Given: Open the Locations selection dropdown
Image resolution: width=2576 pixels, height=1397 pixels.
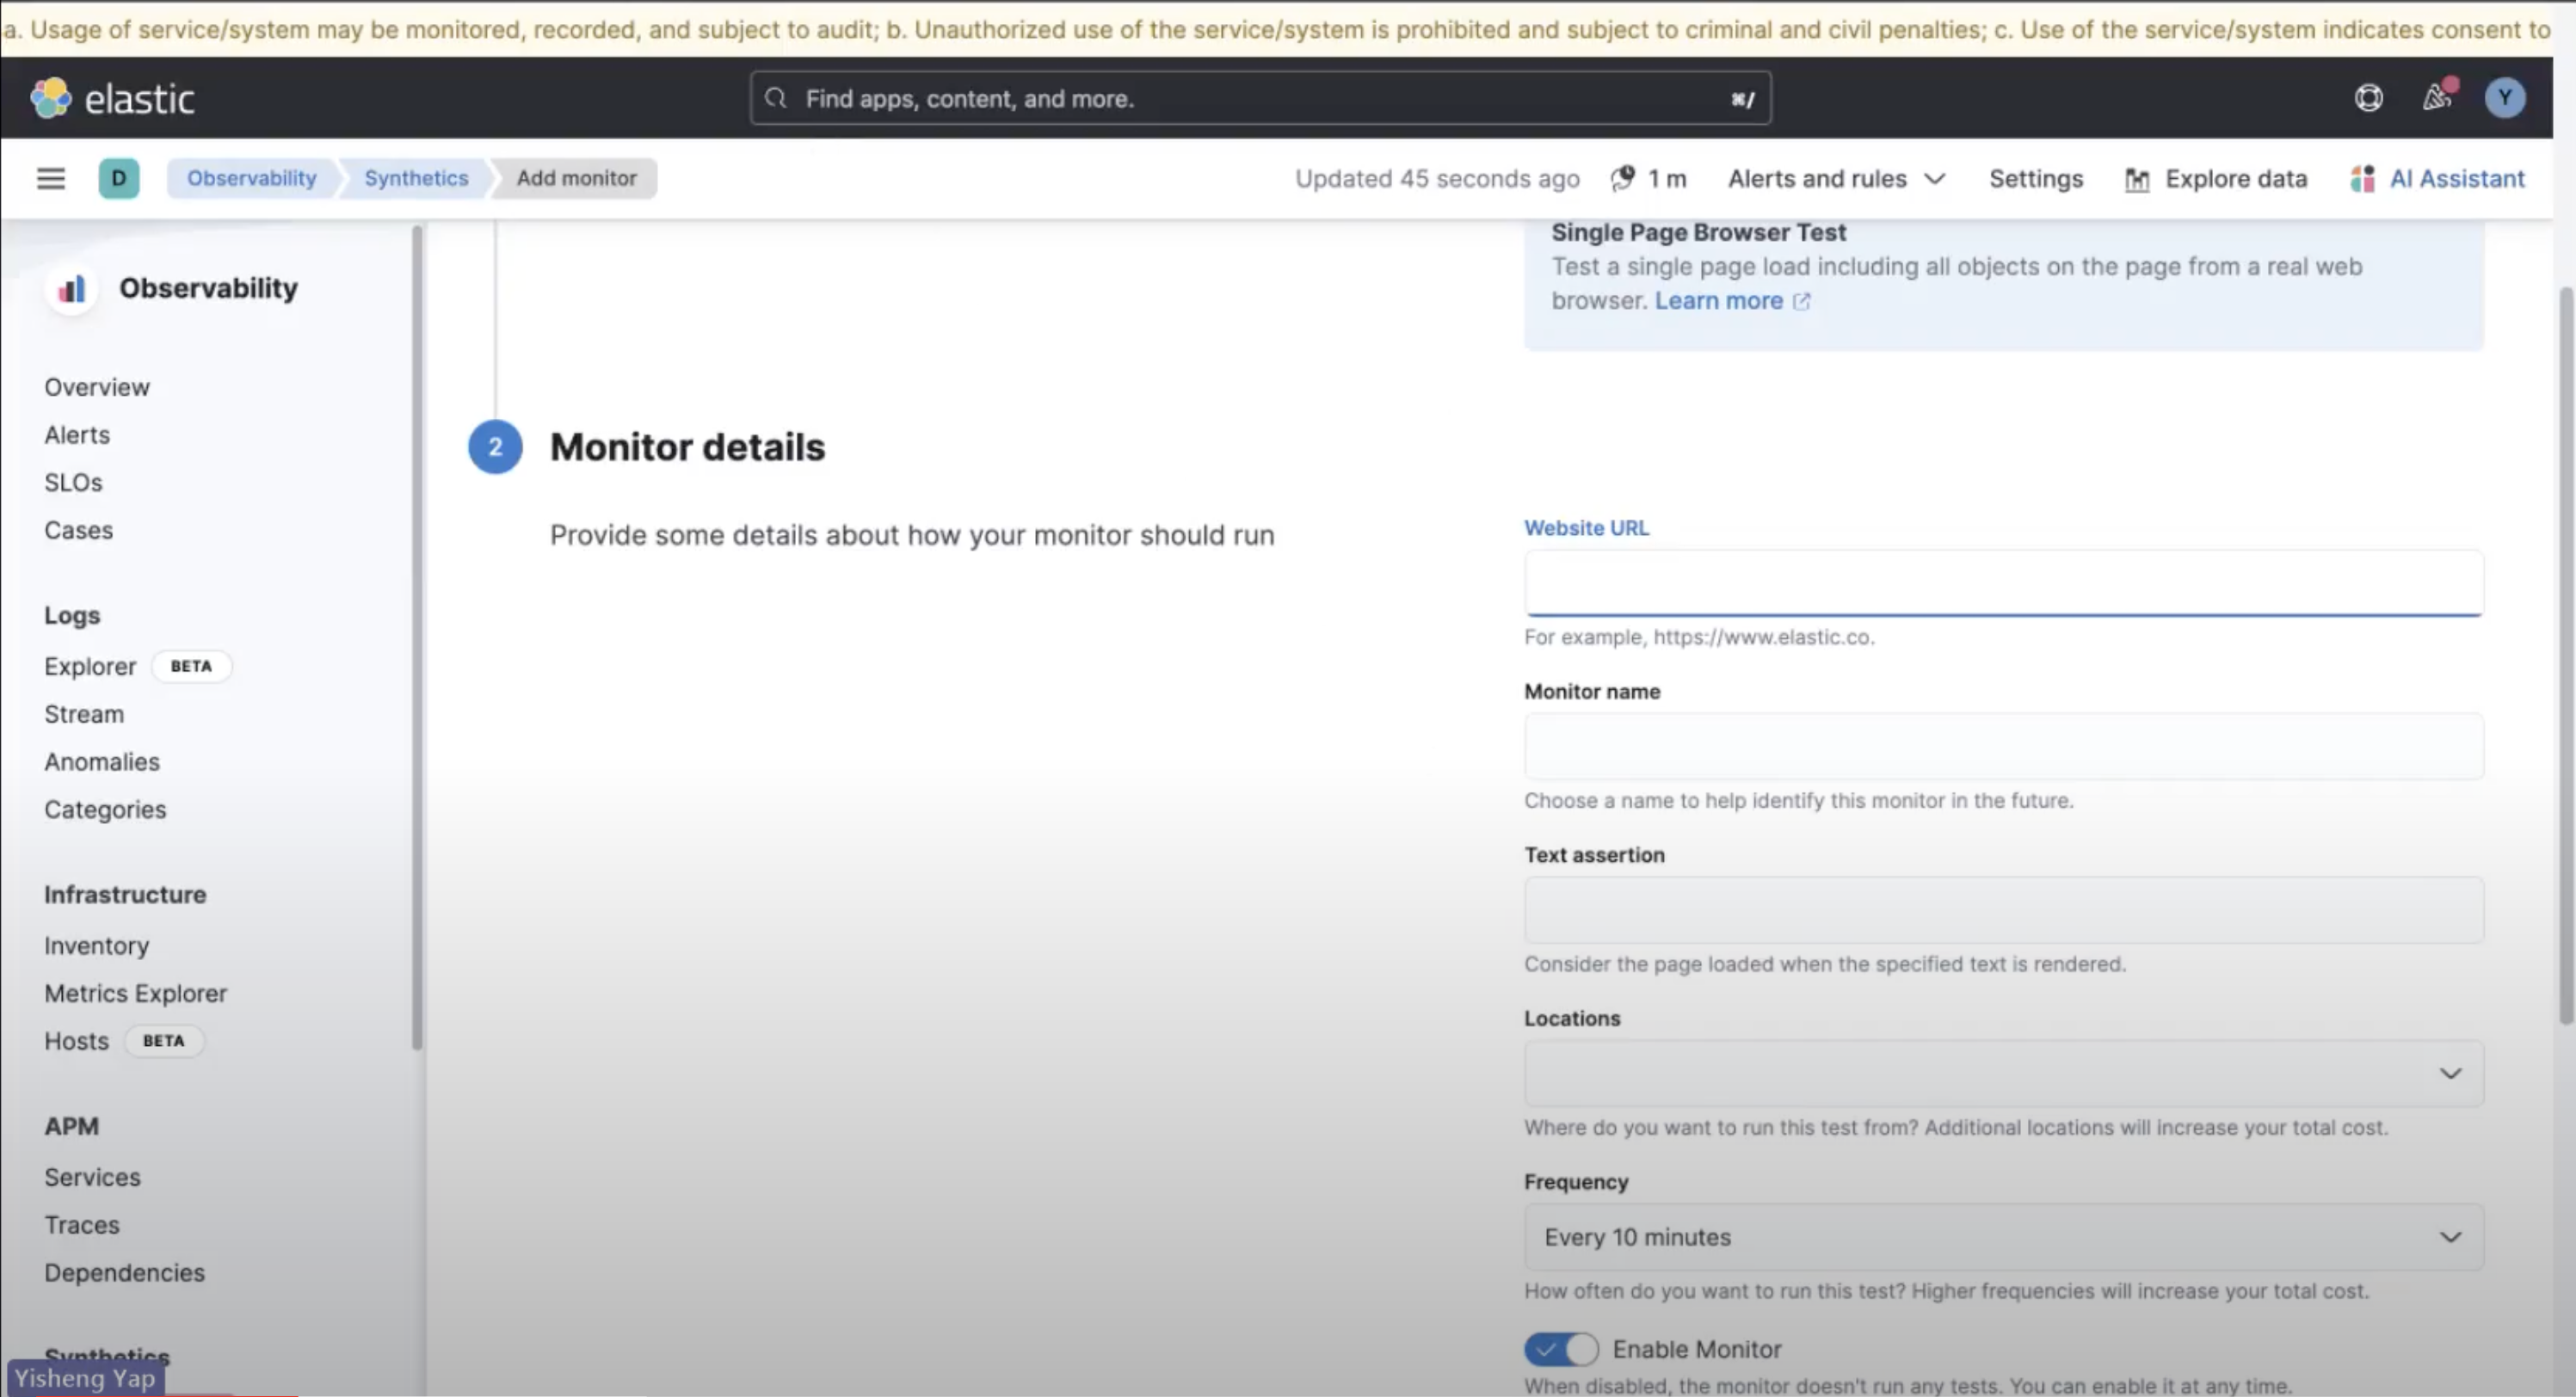Looking at the screenshot, I should [x=2001, y=1073].
